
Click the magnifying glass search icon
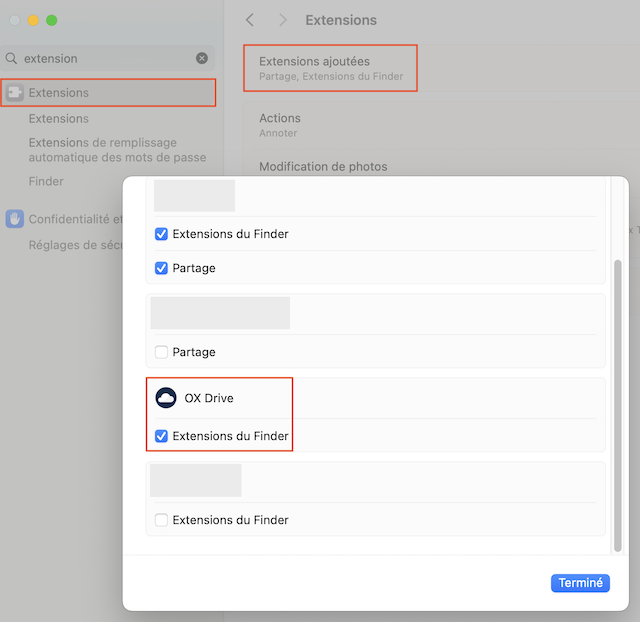point(11,58)
